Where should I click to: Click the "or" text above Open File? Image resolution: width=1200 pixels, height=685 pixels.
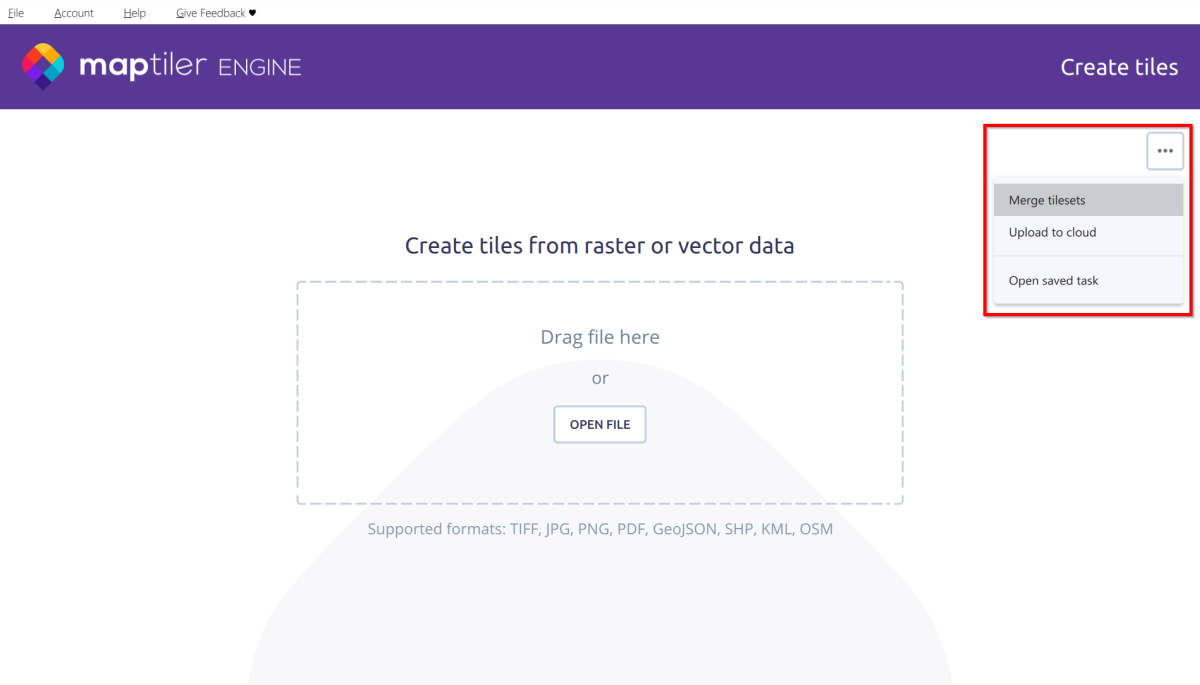600,378
